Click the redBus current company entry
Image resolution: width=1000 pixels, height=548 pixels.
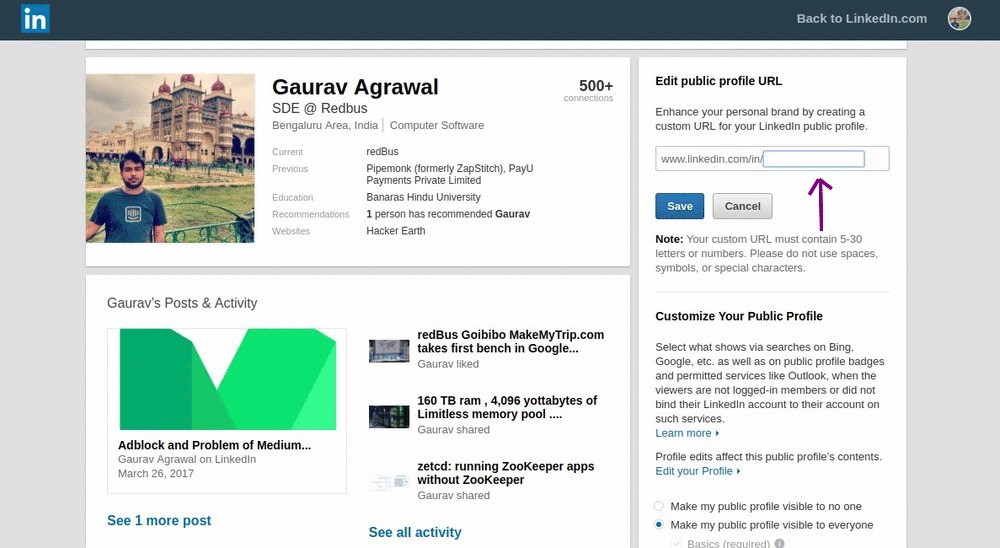click(x=382, y=152)
